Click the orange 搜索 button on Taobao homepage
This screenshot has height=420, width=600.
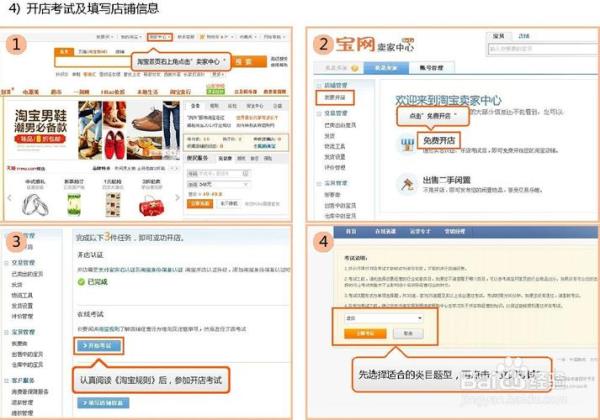248,62
